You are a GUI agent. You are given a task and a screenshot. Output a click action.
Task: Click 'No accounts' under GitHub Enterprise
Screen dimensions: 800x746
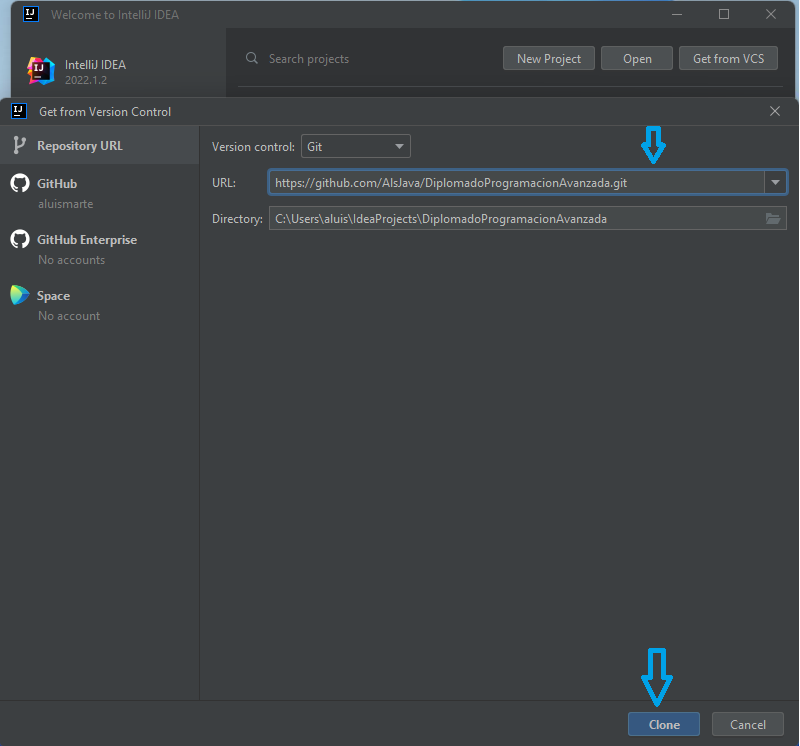click(71, 260)
